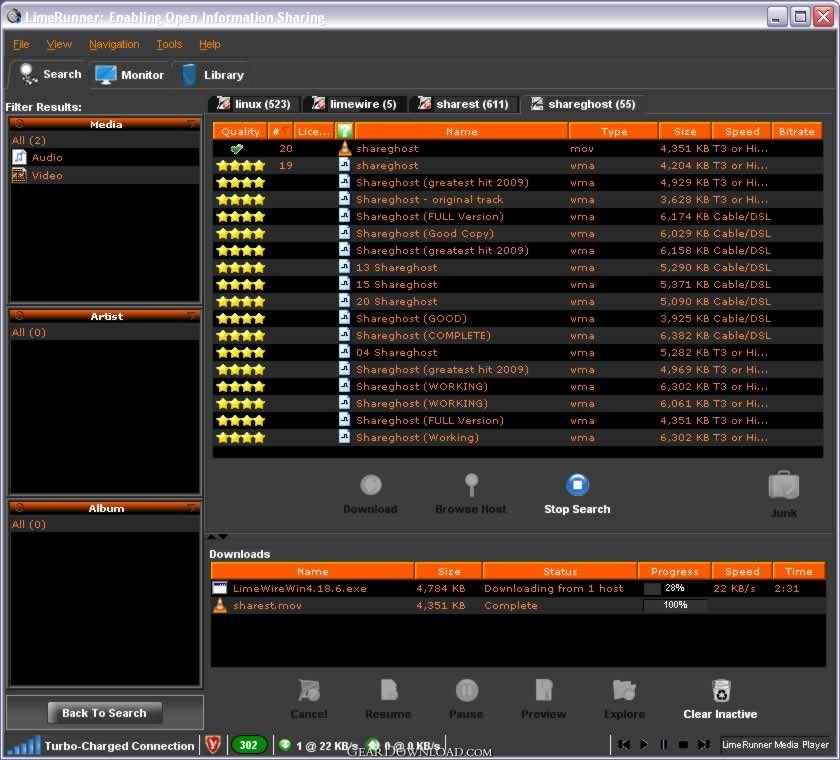Click the red shield icon in status bar
This screenshot has height=760, width=840.
coord(213,744)
